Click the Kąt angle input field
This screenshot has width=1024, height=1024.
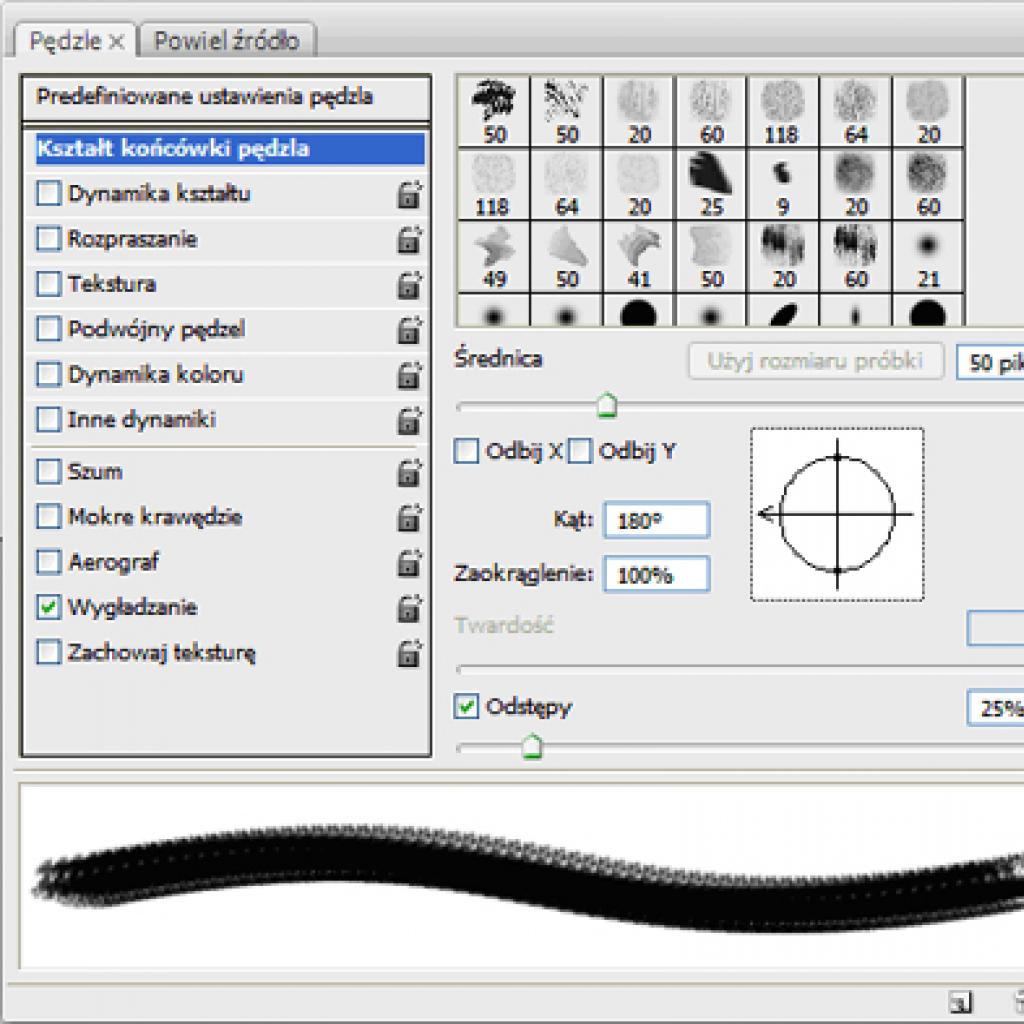[656, 520]
